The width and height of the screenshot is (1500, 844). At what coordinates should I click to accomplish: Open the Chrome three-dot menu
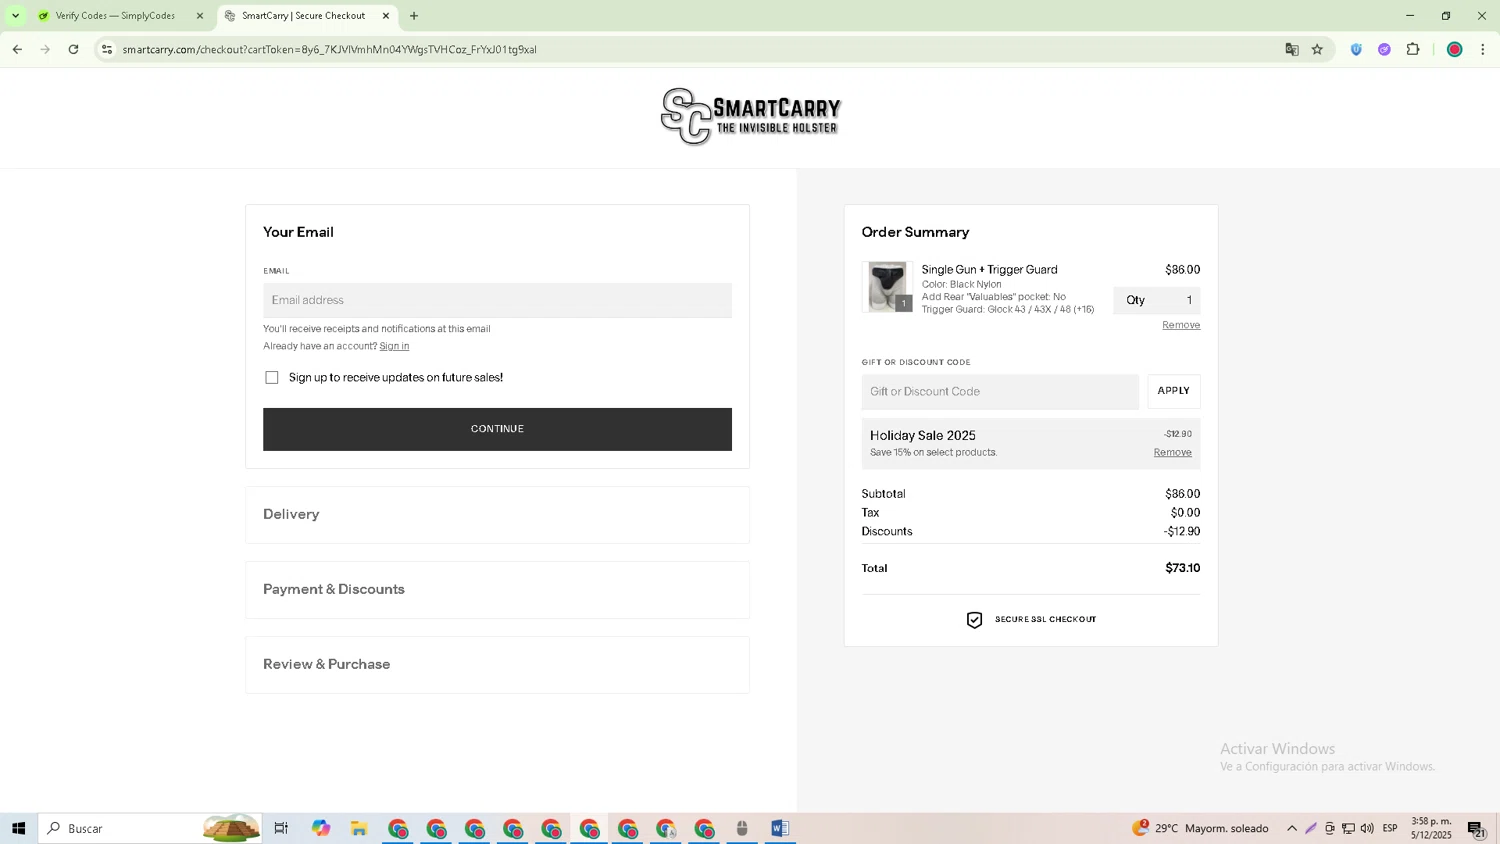1483,49
